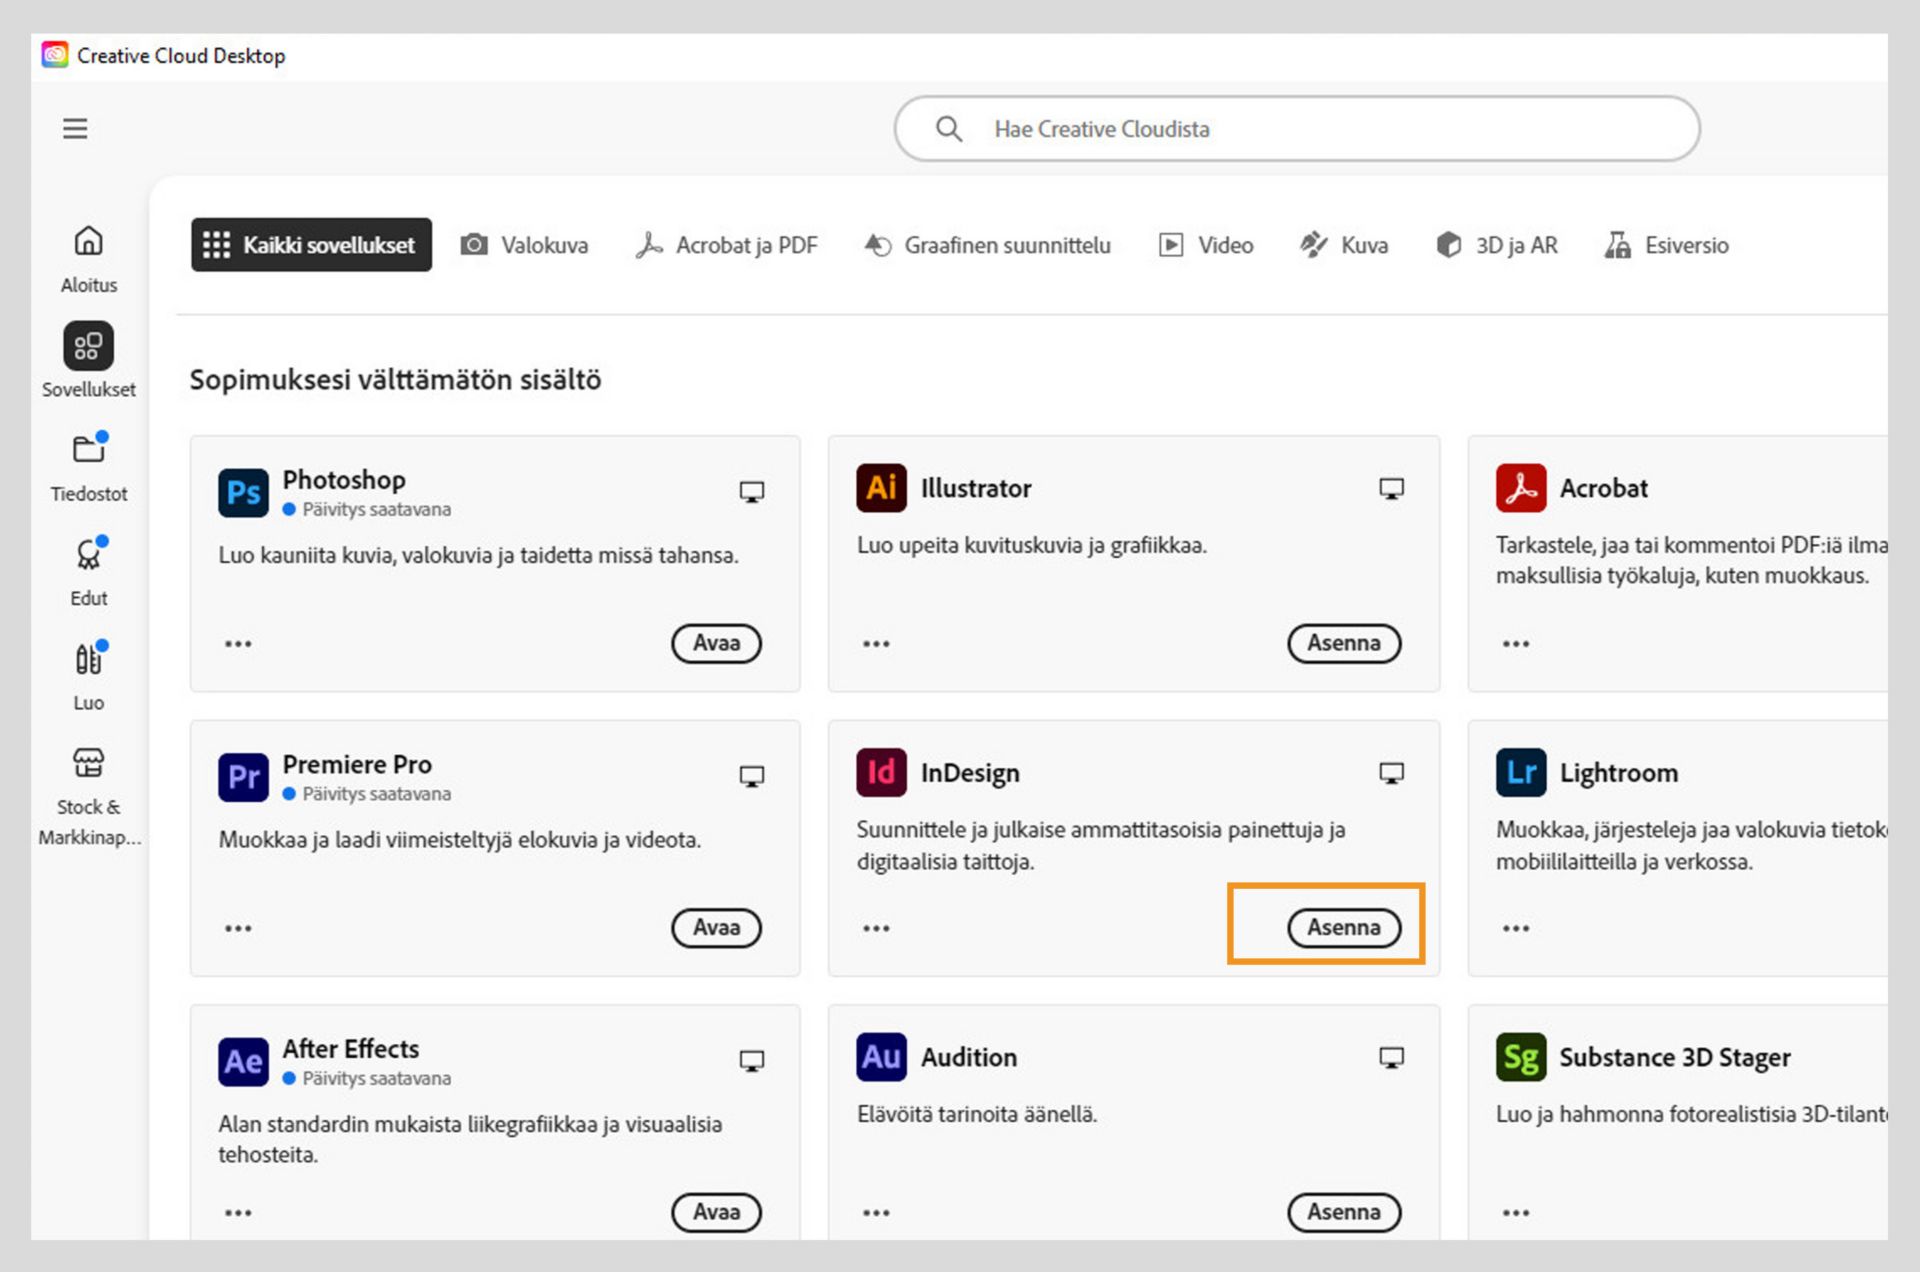Click the InDesign app icon
Viewport: 1920px width, 1272px height.
coord(881,773)
